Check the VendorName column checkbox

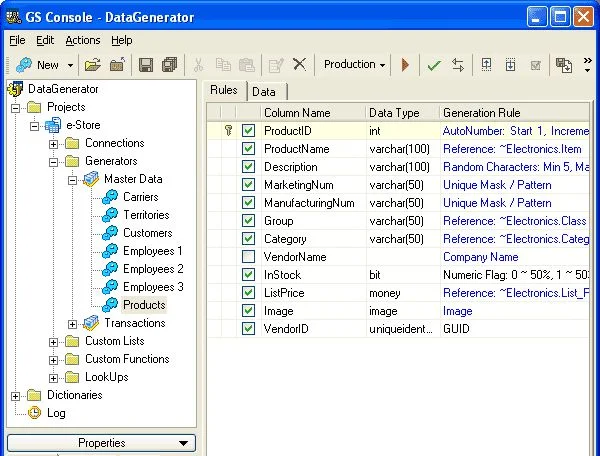(x=248, y=257)
